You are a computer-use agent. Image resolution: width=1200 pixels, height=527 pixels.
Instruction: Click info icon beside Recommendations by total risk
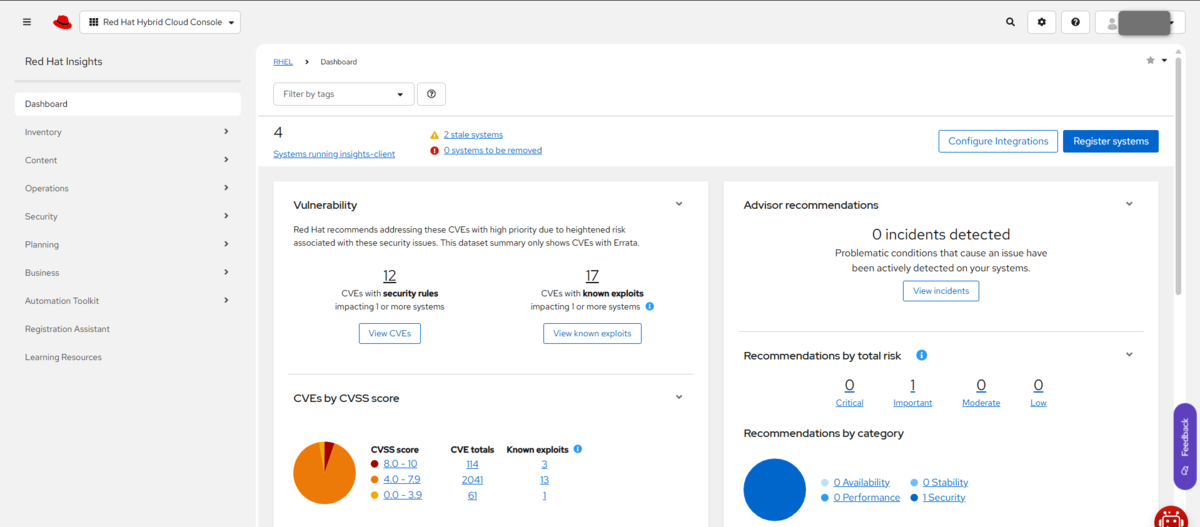[x=922, y=355]
